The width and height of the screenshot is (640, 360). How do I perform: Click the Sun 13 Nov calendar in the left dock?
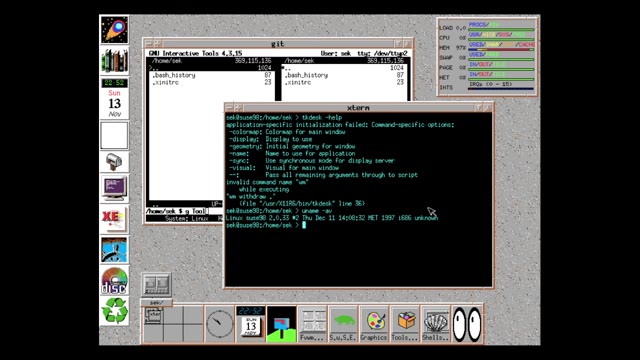pos(114,104)
